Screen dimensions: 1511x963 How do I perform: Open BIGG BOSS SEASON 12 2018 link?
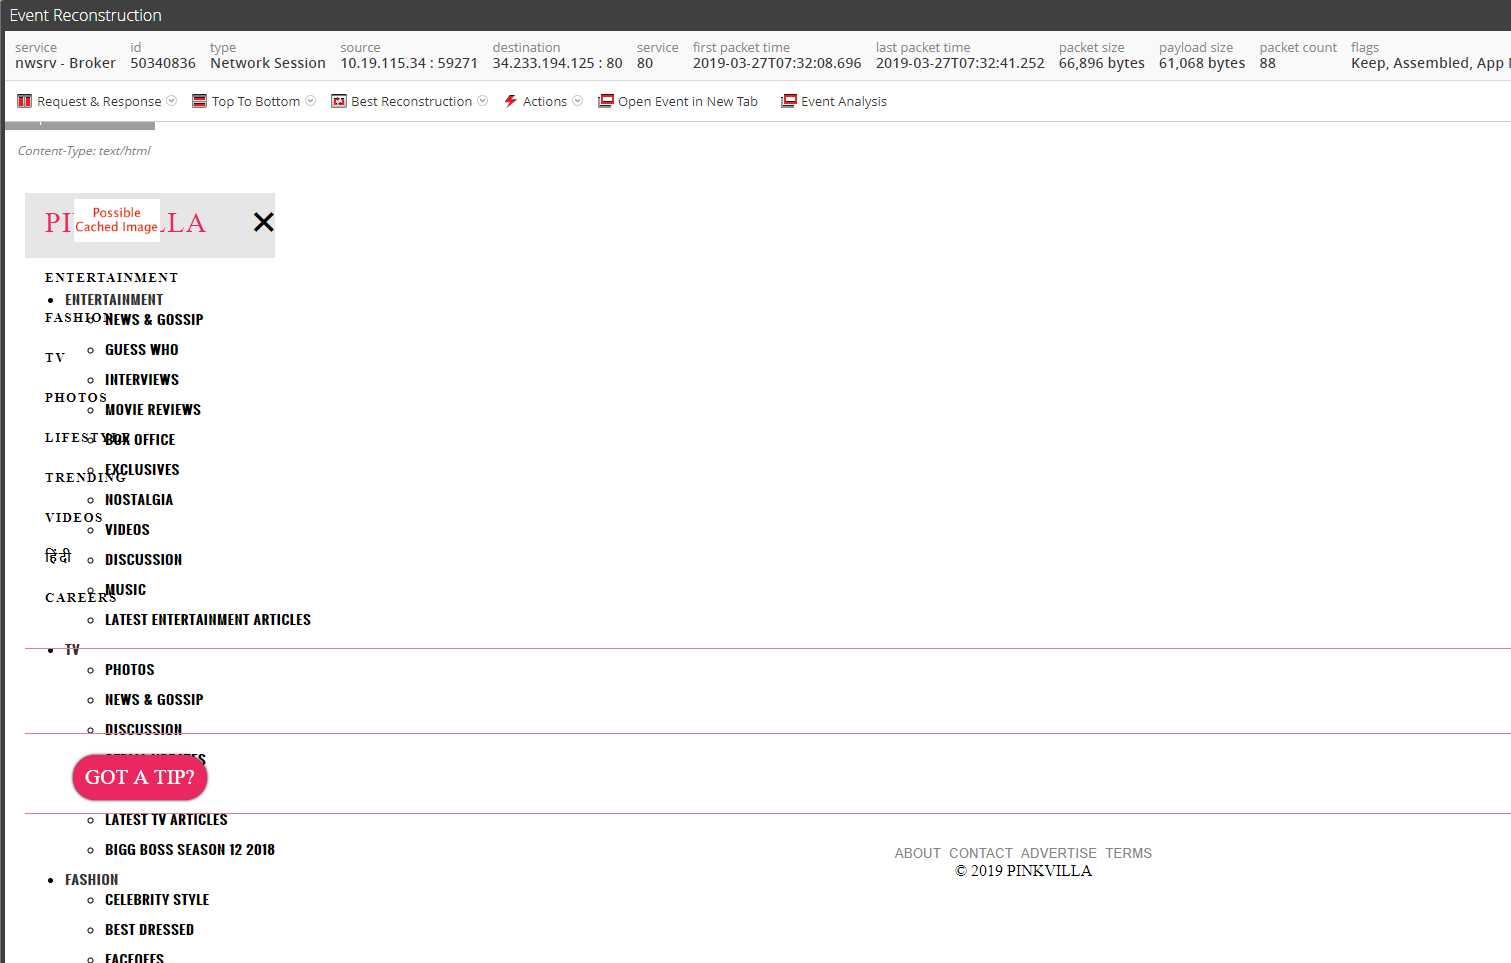click(x=189, y=850)
